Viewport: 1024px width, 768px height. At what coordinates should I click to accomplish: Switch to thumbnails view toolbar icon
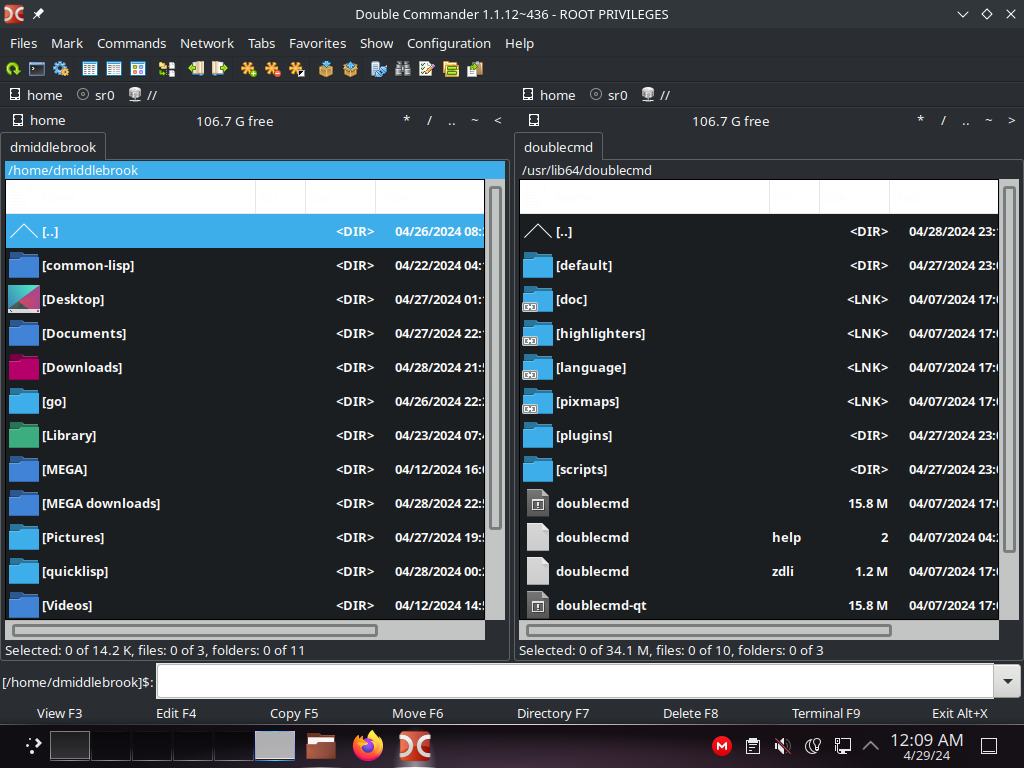138,69
